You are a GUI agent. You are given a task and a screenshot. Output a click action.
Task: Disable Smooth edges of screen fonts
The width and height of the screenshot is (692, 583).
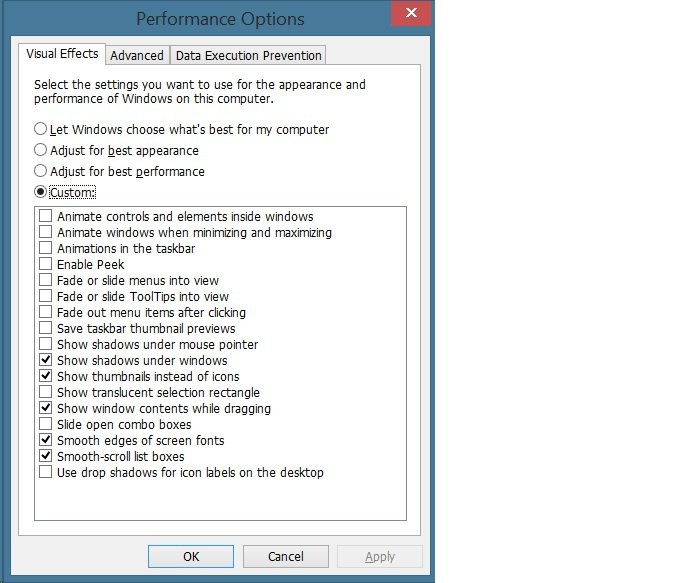pyautogui.click(x=46, y=440)
